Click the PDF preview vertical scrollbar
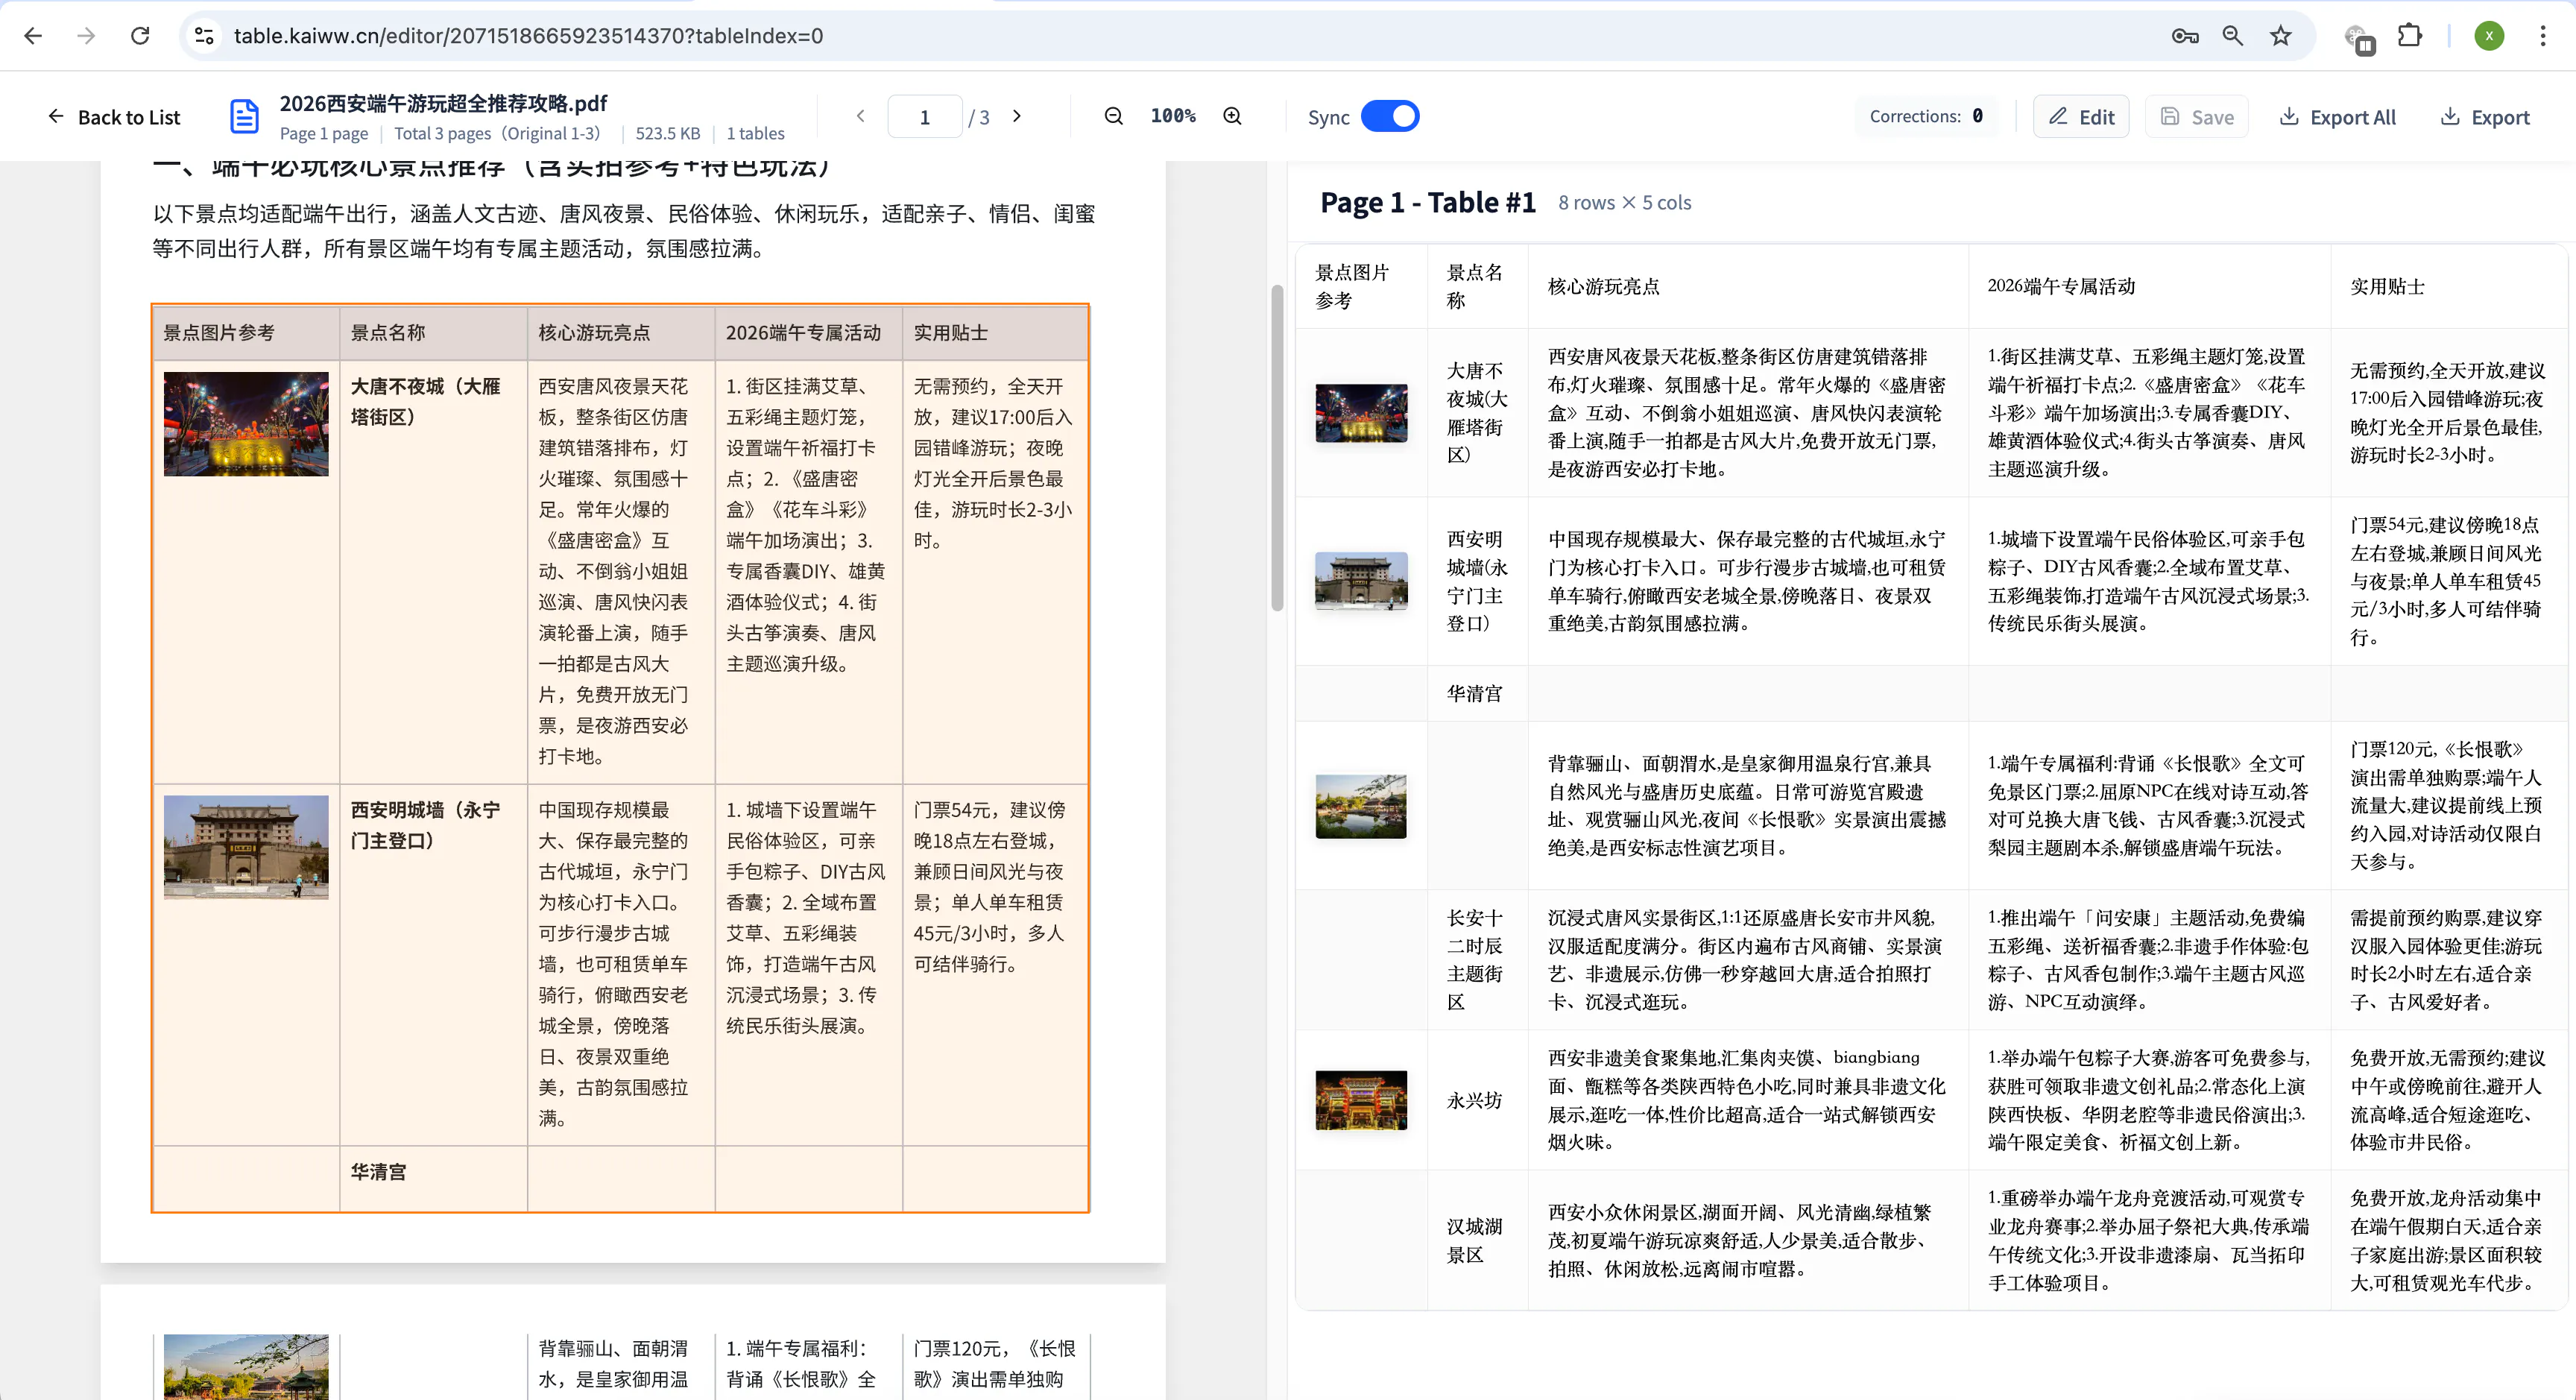The width and height of the screenshot is (2576, 1400). (1277, 448)
